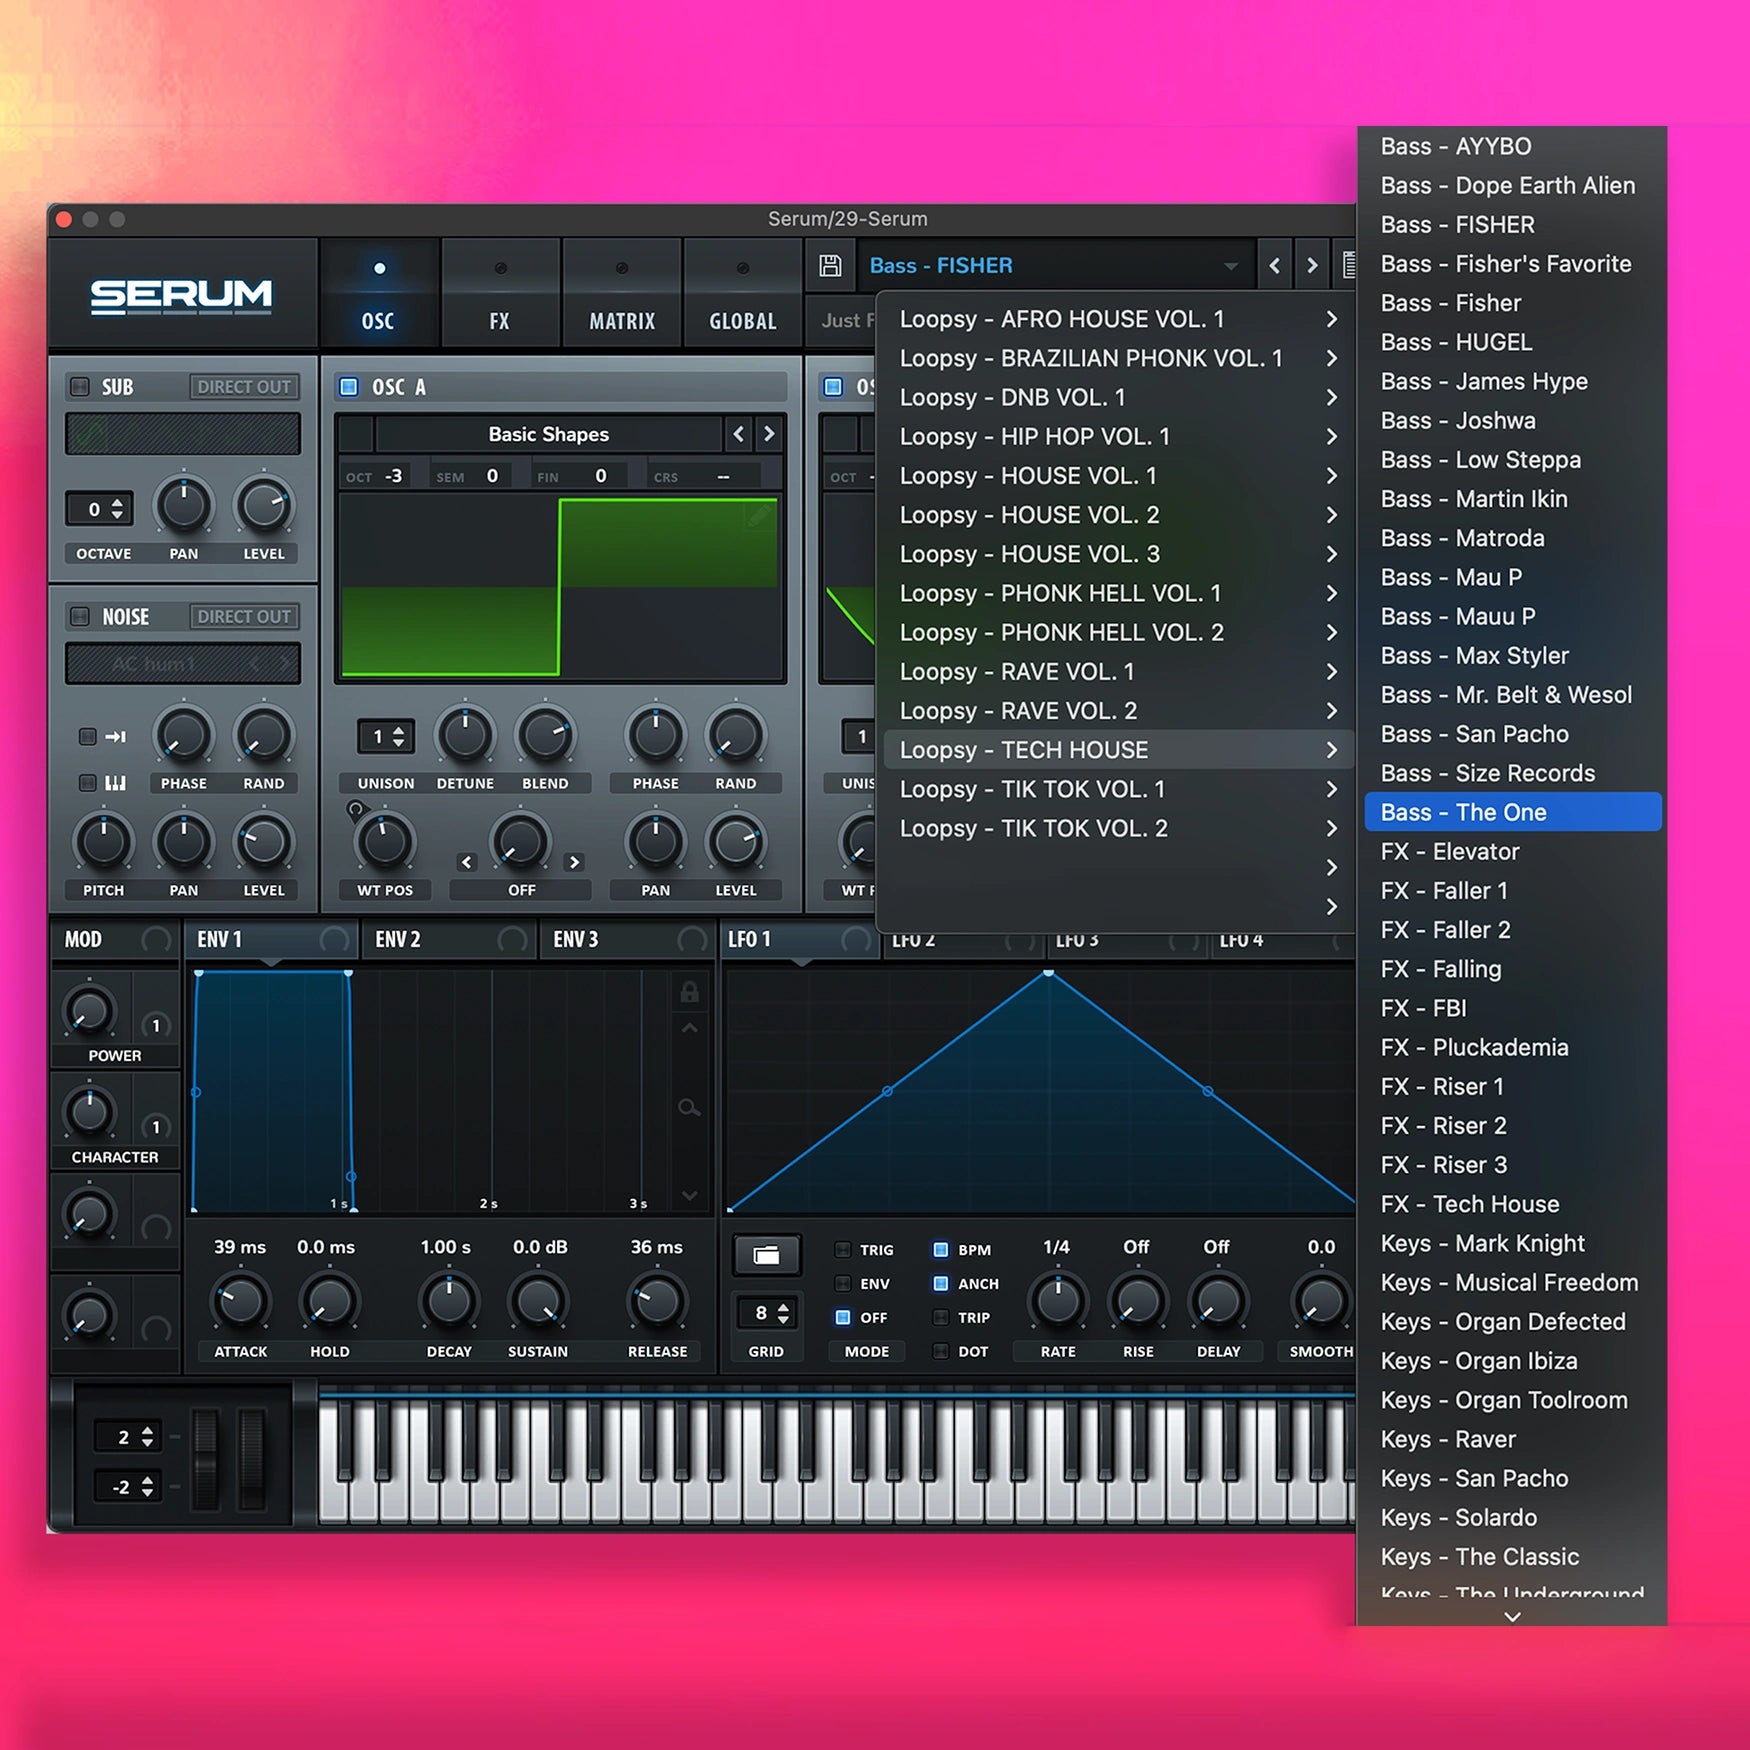
Task: Click the pencil edit icon on OSC A waveform
Action: click(x=758, y=515)
